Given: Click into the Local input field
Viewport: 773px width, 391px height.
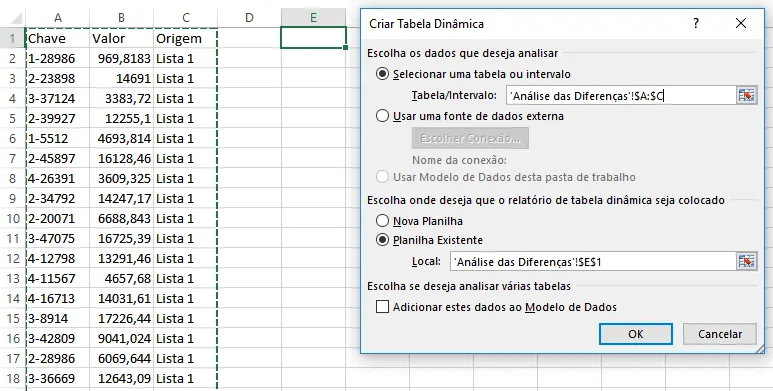Looking at the screenshot, I should point(593,261).
